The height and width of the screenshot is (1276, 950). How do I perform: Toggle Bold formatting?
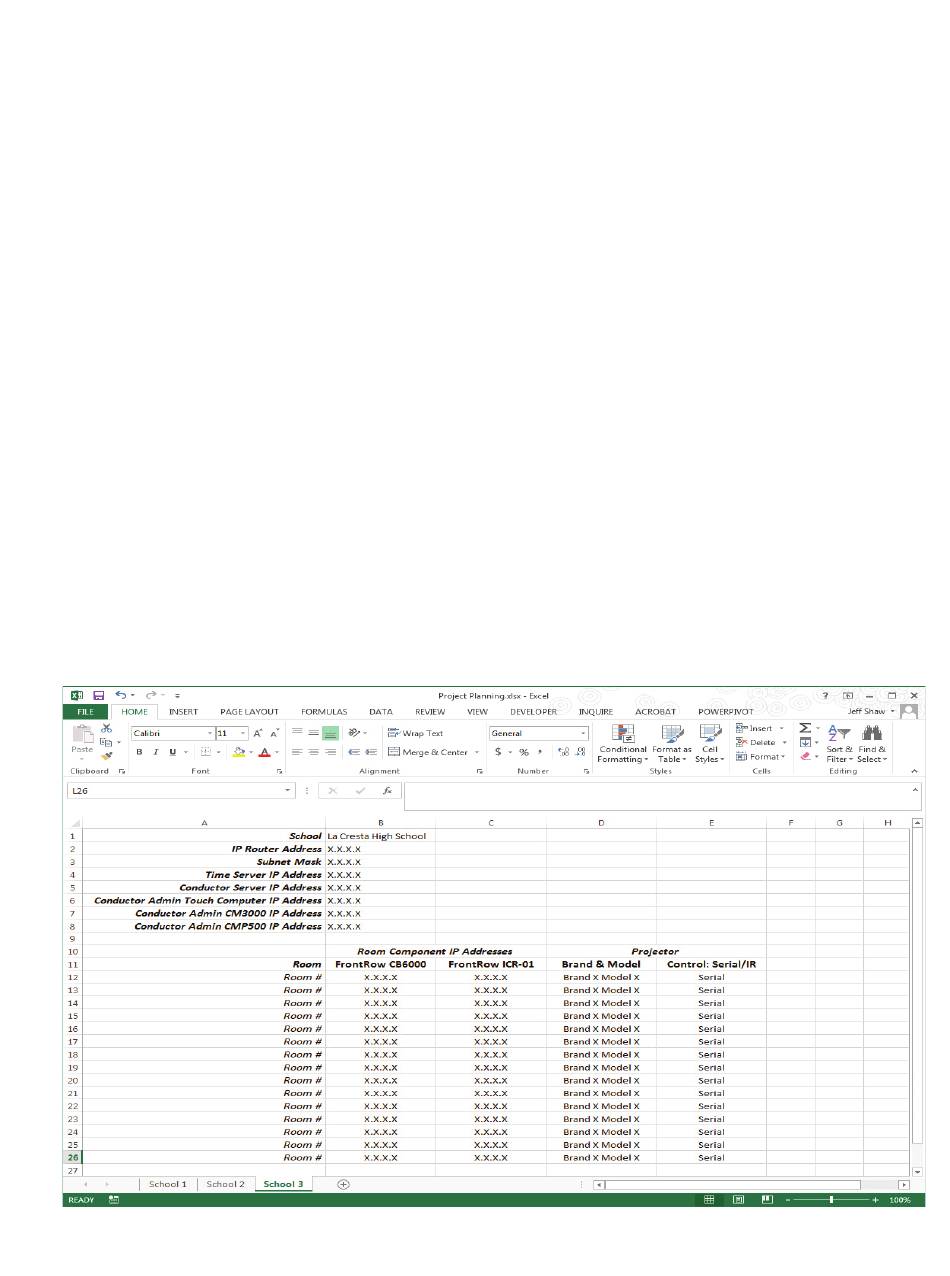coord(140,752)
